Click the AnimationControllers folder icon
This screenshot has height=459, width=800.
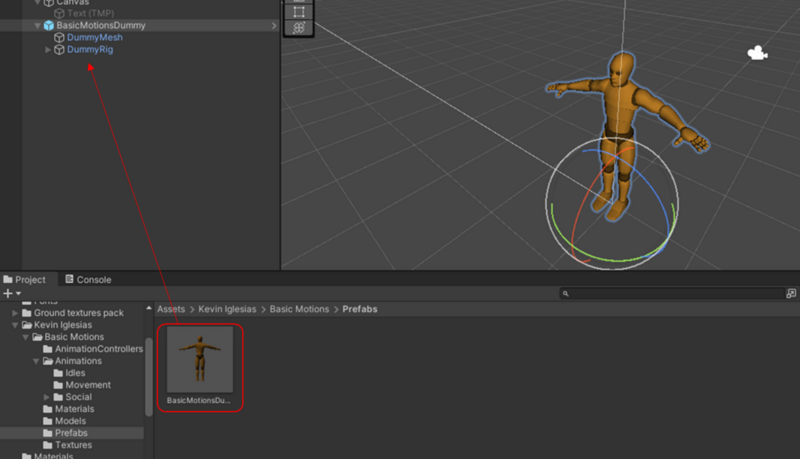[48, 349]
